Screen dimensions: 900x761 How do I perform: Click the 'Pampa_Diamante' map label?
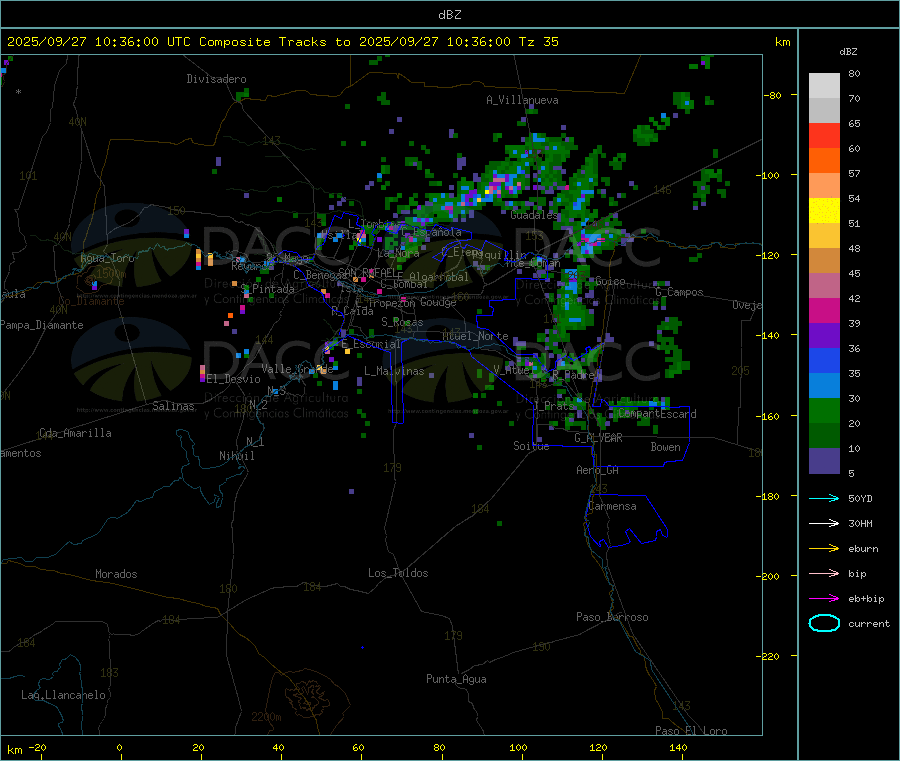pyautogui.click(x=42, y=325)
